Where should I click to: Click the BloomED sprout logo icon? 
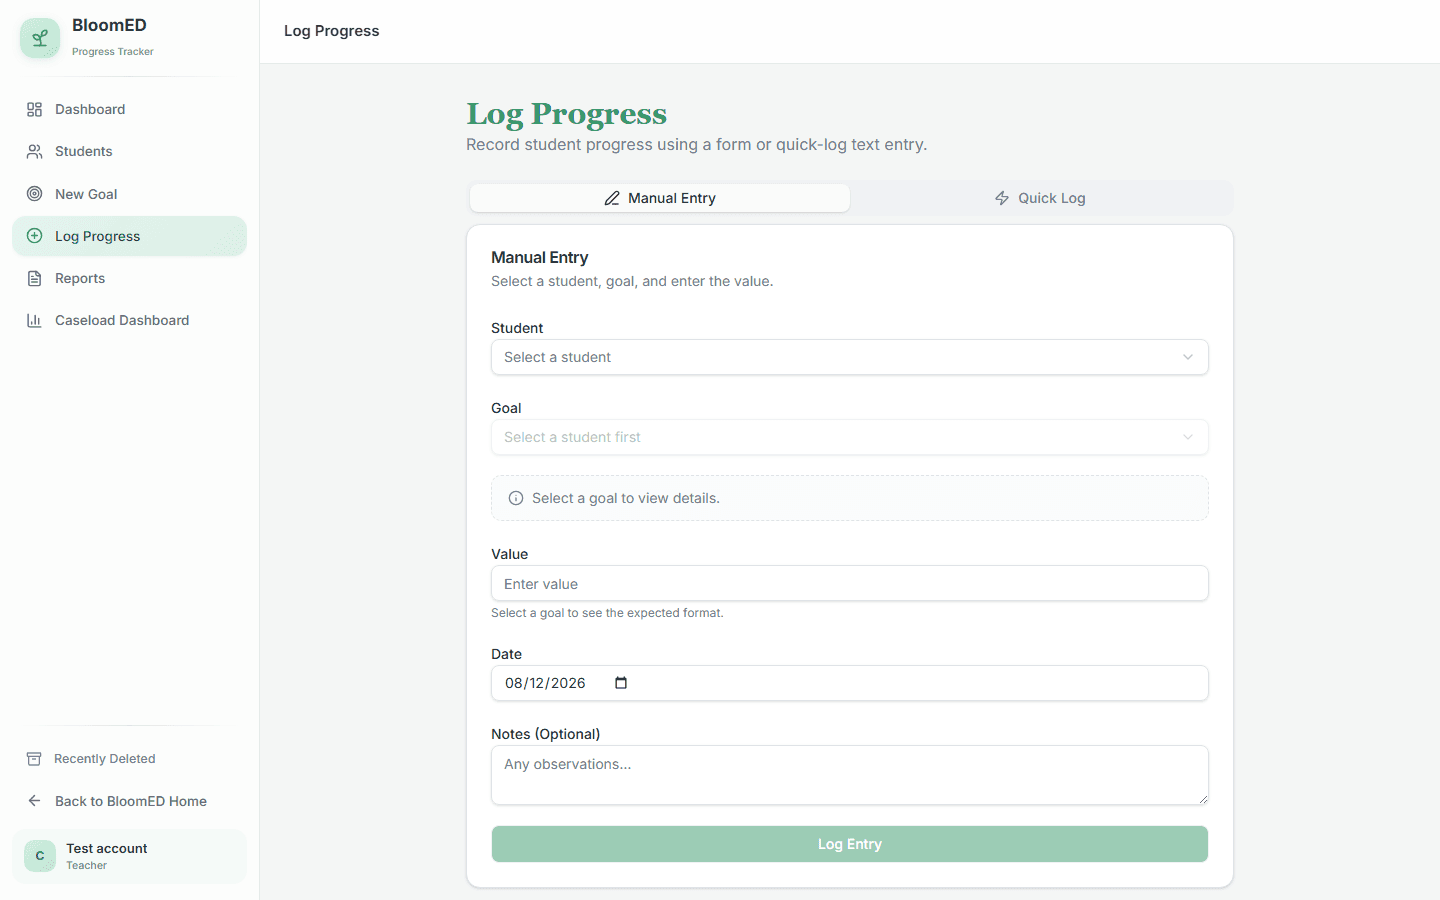[x=40, y=38]
